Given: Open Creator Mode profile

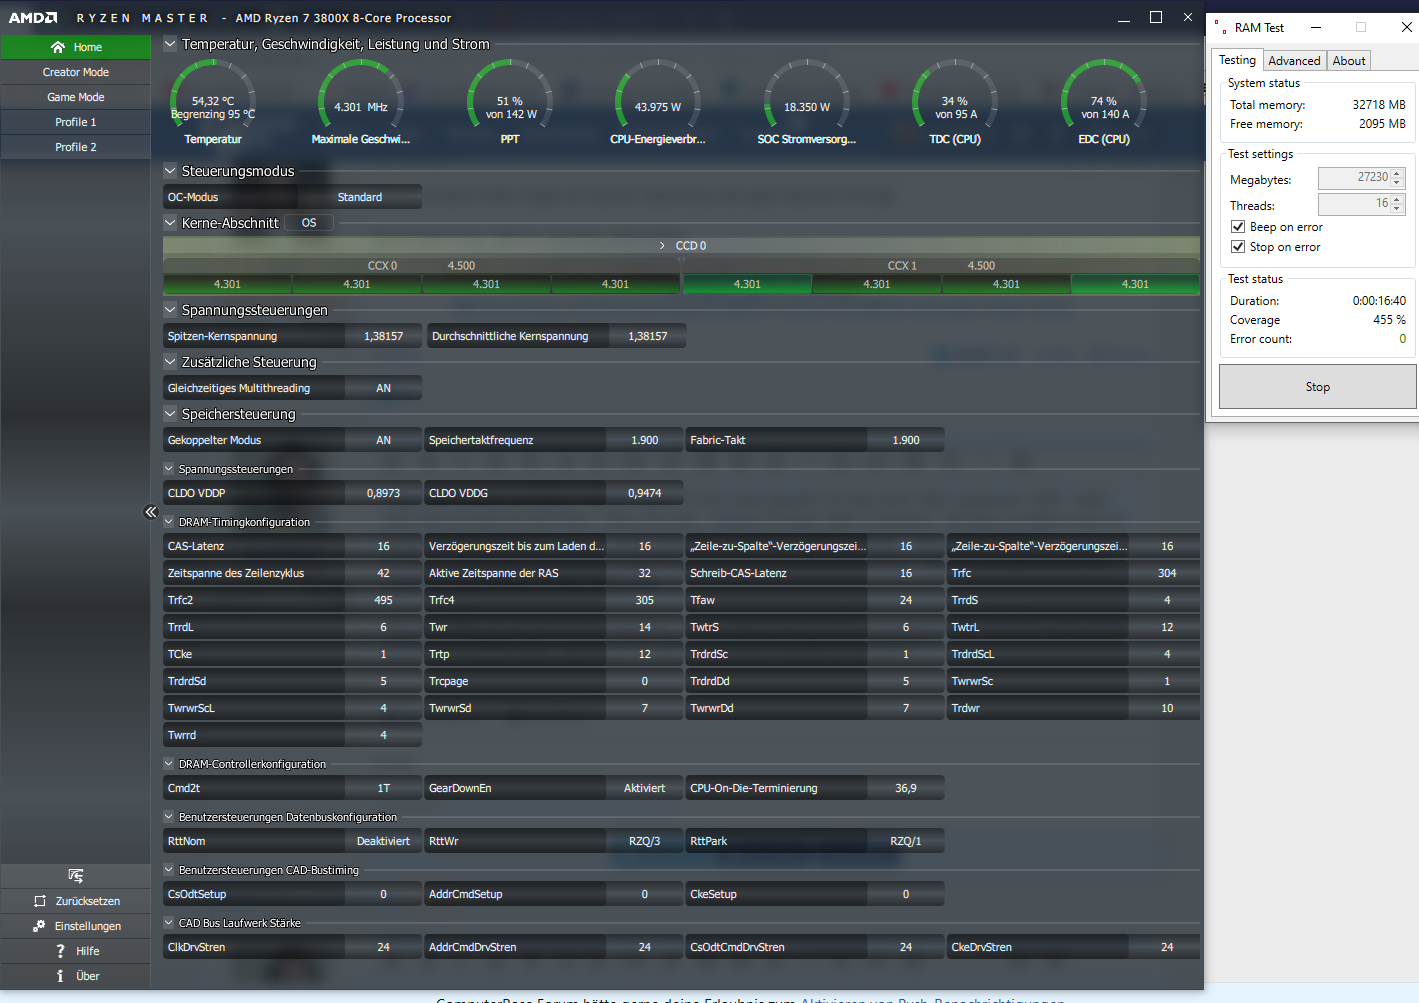Looking at the screenshot, I should [x=76, y=72].
